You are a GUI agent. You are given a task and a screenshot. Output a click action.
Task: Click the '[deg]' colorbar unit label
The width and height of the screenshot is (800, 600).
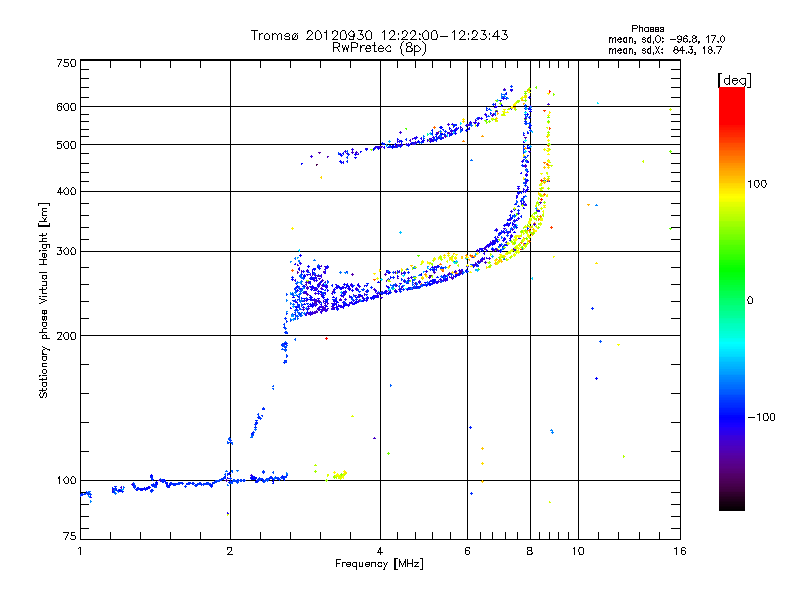[x=734, y=80]
